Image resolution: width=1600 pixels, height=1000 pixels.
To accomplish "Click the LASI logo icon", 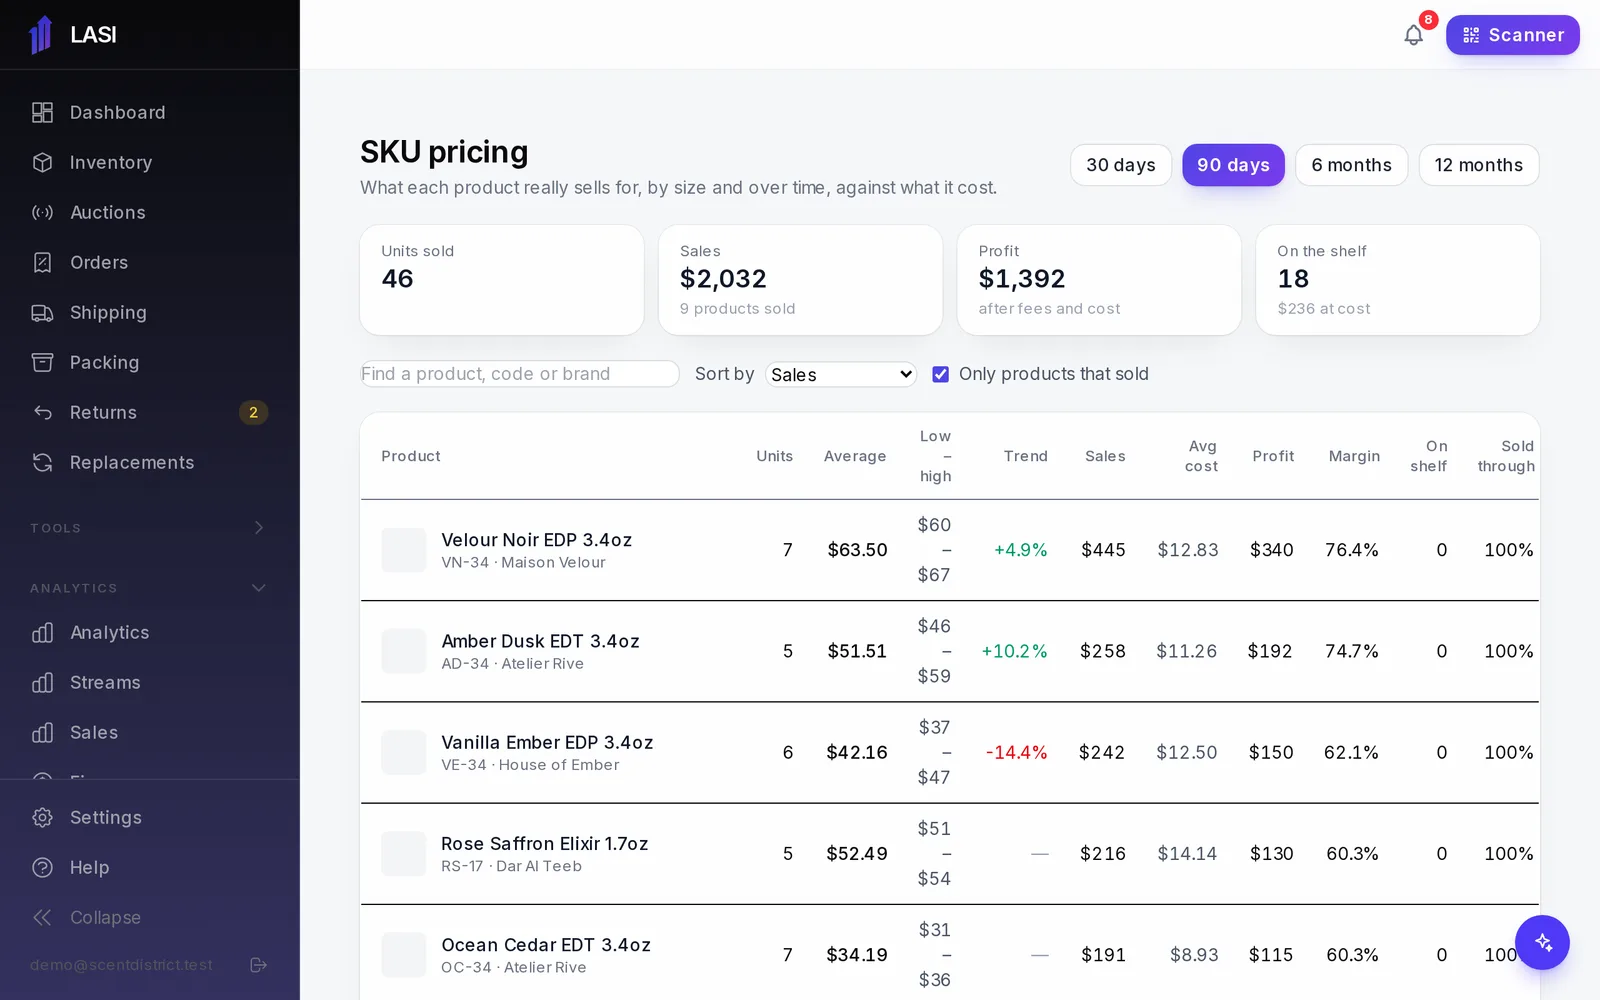I will click(41, 35).
